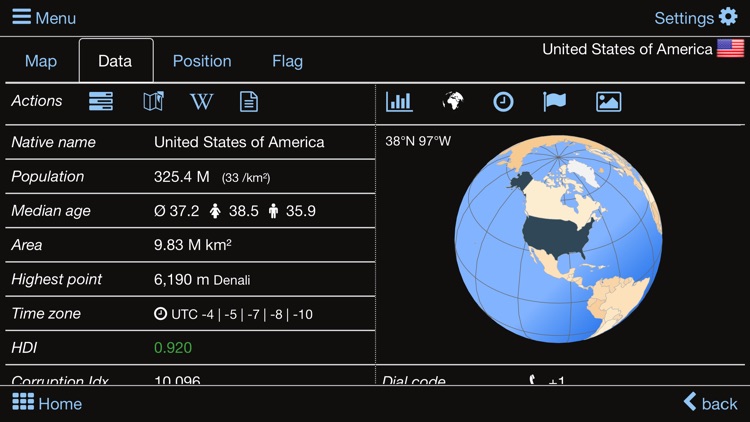Click the waving flag icon
The width and height of the screenshot is (750, 422).
pyautogui.click(x=554, y=101)
